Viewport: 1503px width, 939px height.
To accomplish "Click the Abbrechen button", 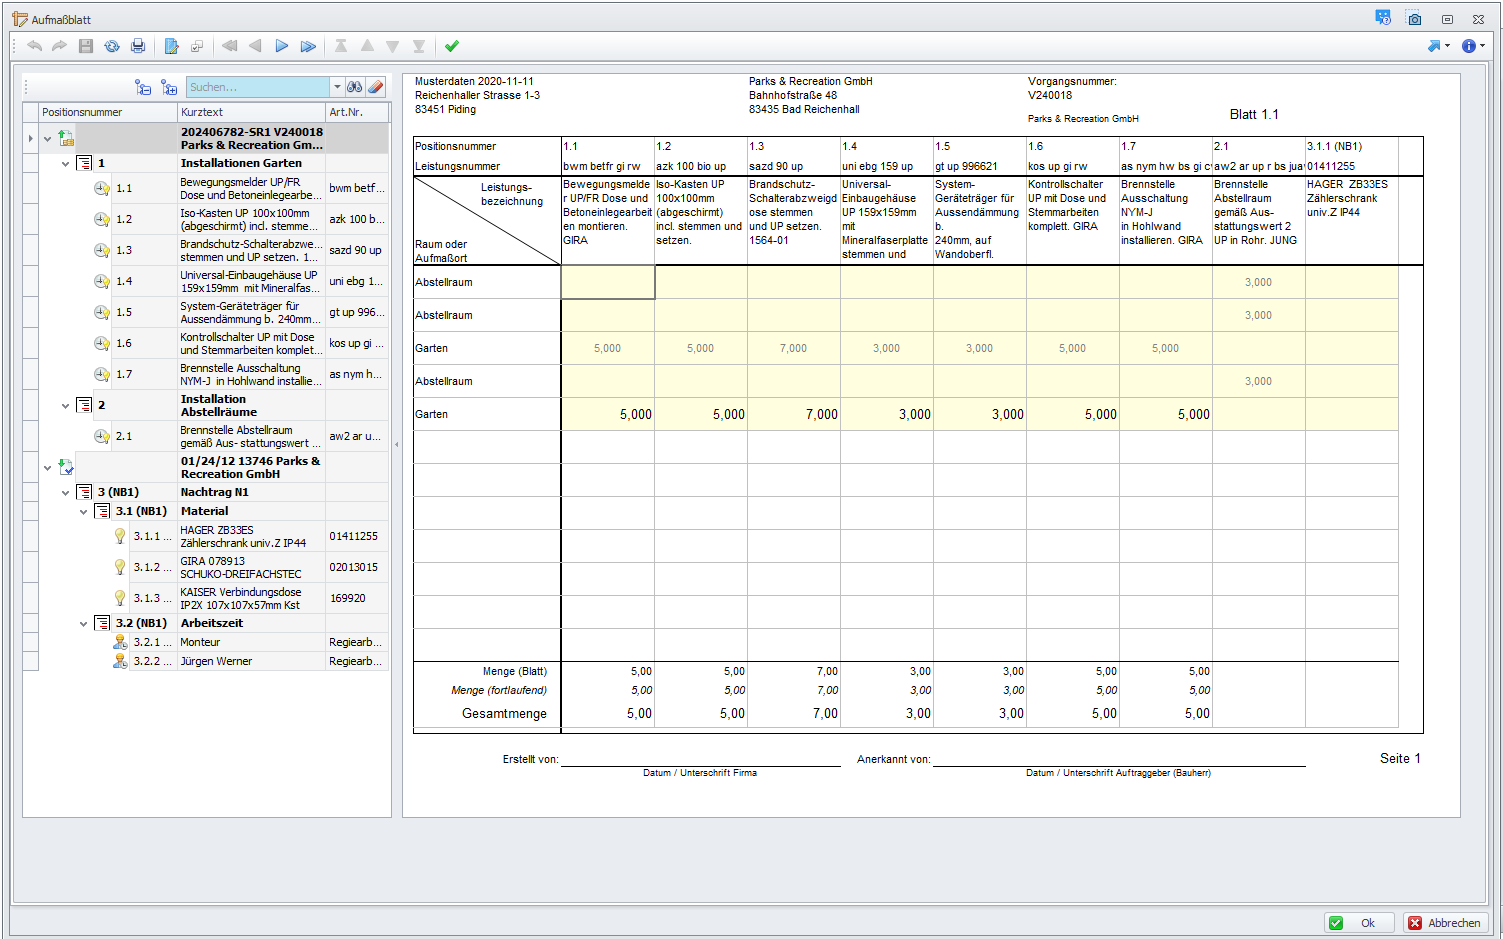I will [1445, 923].
